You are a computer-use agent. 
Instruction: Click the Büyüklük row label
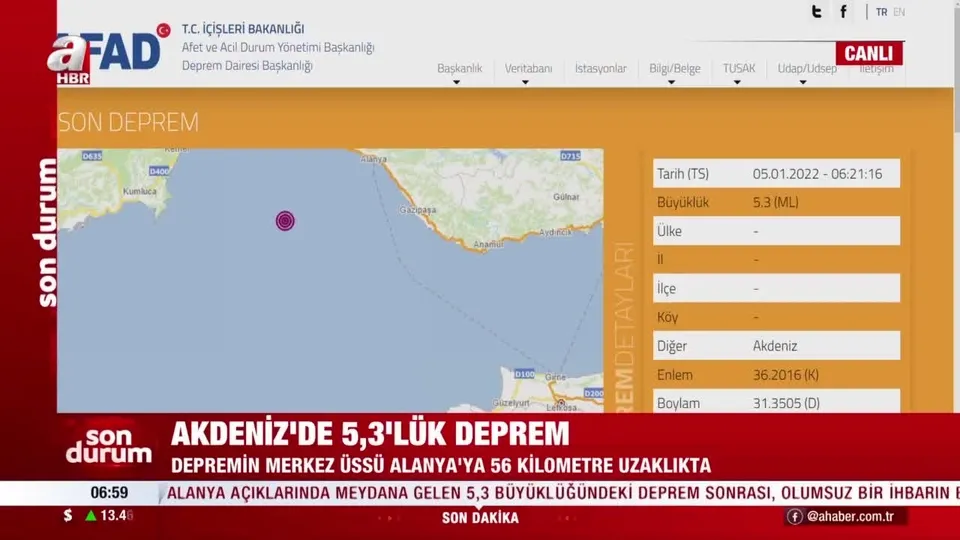[x=683, y=202]
